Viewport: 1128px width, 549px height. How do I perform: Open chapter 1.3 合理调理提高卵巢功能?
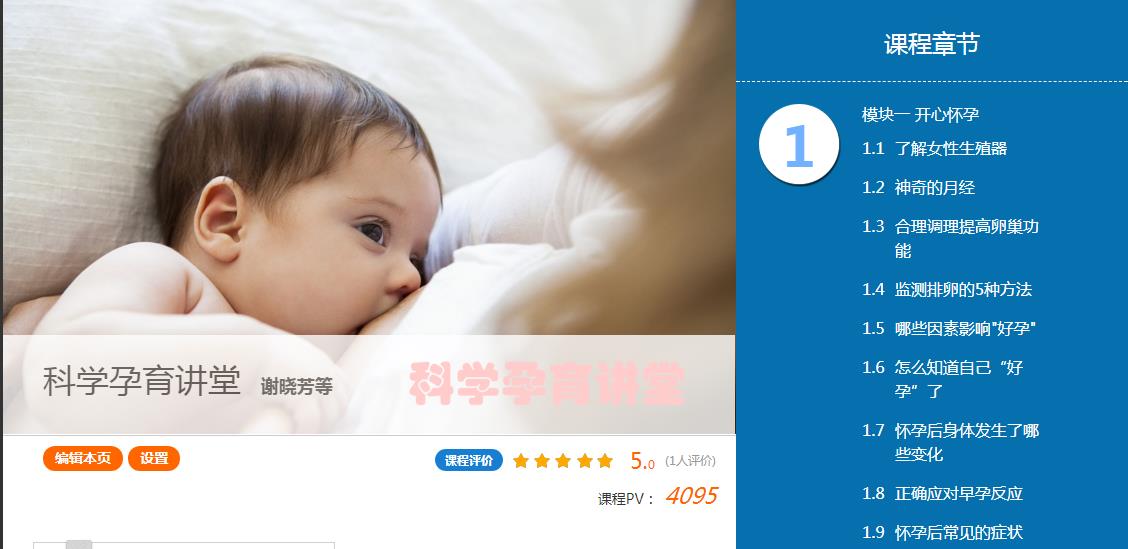point(950,238)
